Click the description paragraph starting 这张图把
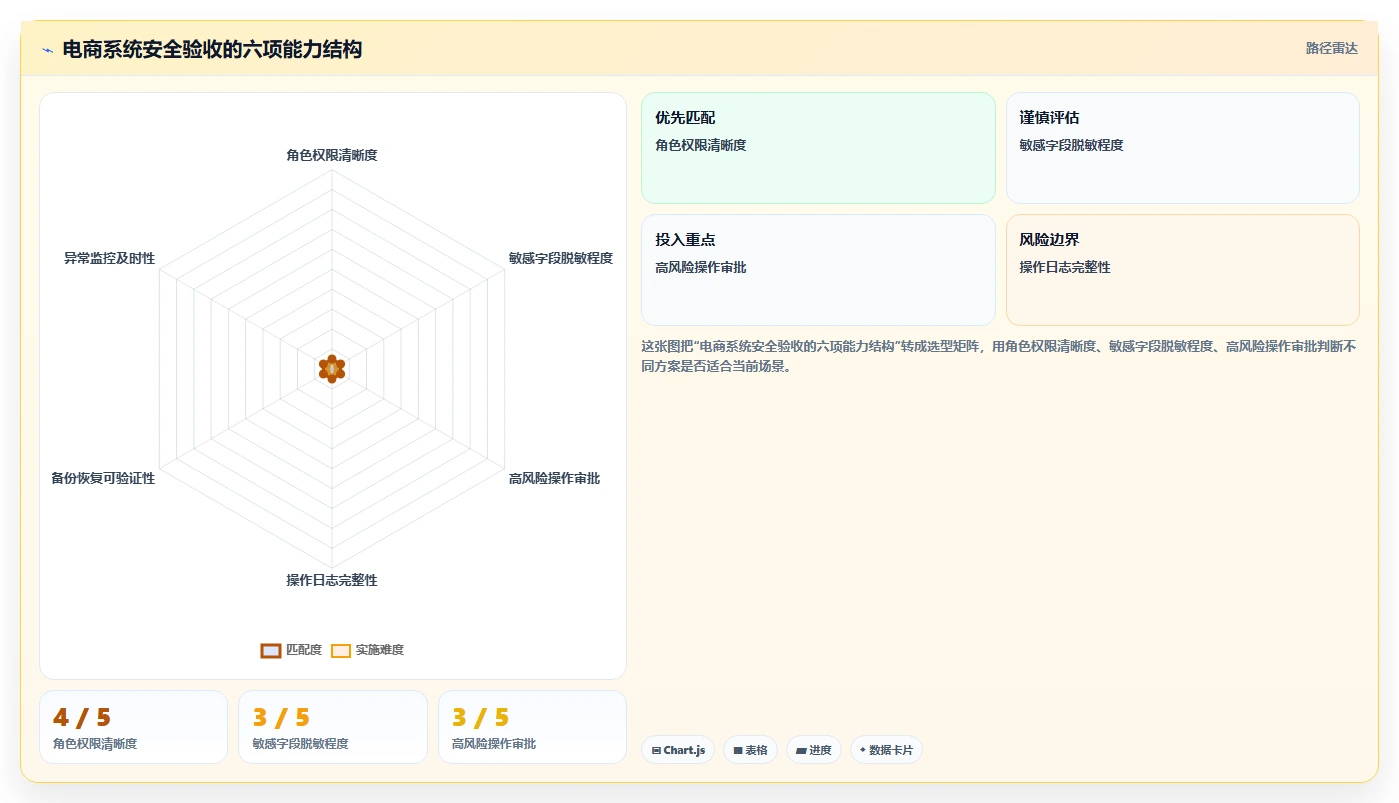The image size is (1399, 803). point(999,356)
